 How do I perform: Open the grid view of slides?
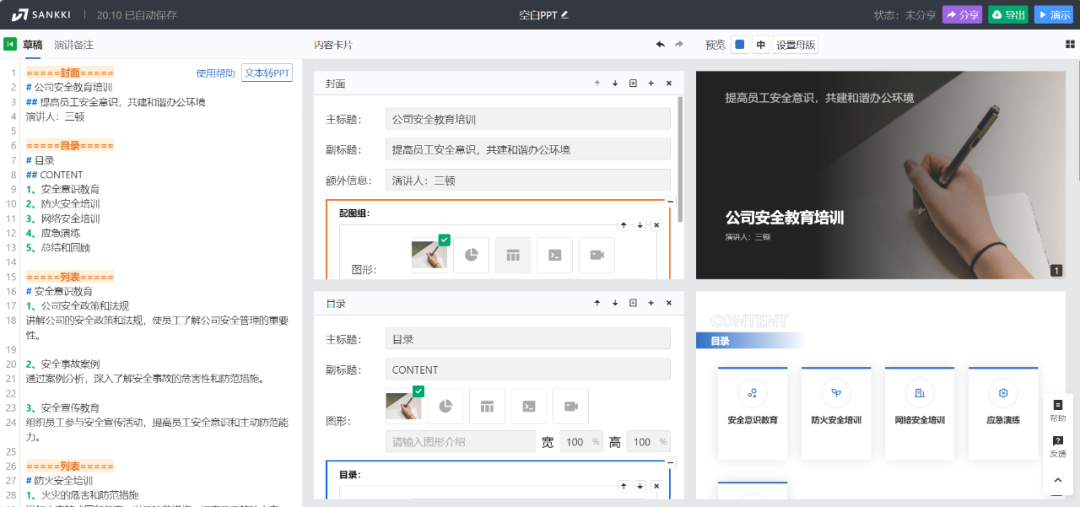point(1070,44)
